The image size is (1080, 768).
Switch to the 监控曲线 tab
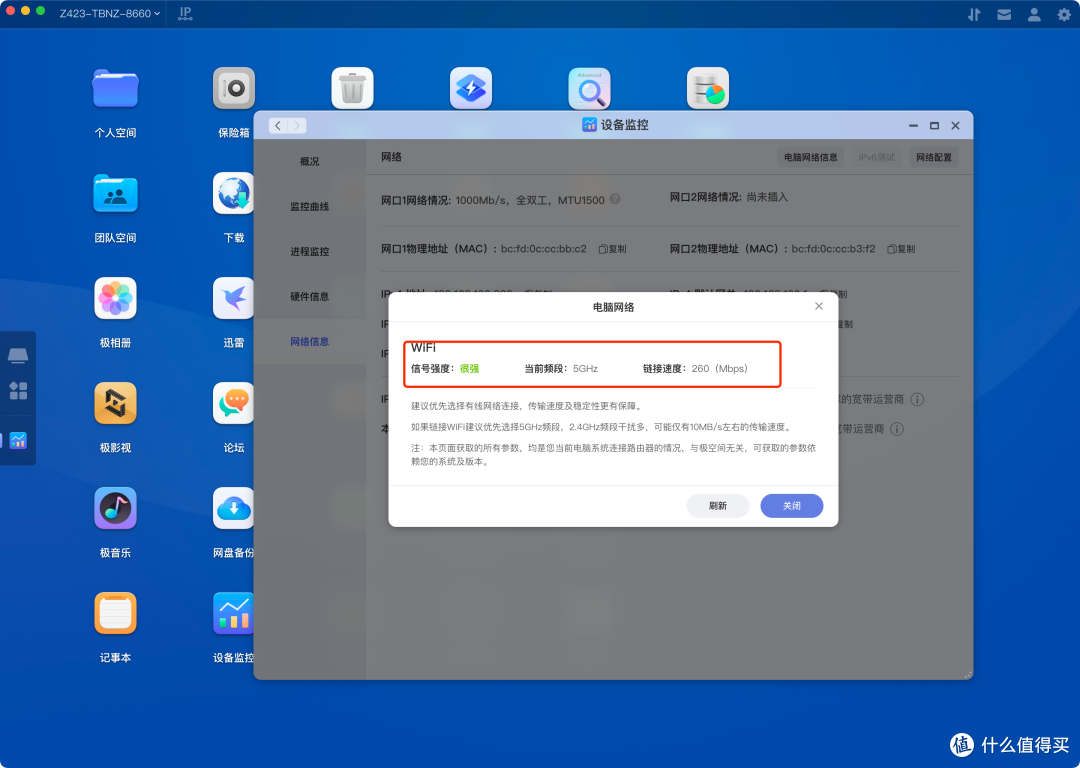click(309, 206)
